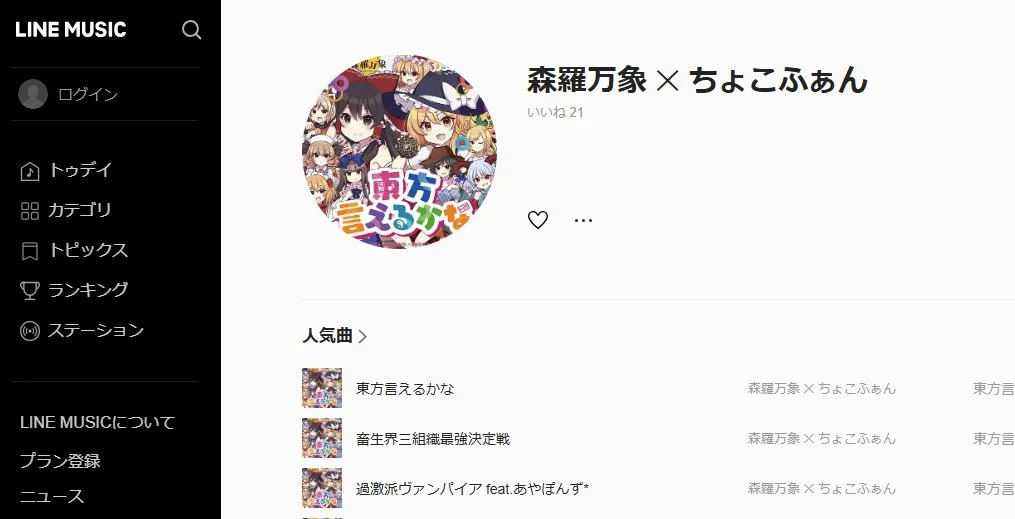Click the Today music-note house icon
1015x519 pixels.
30,171
